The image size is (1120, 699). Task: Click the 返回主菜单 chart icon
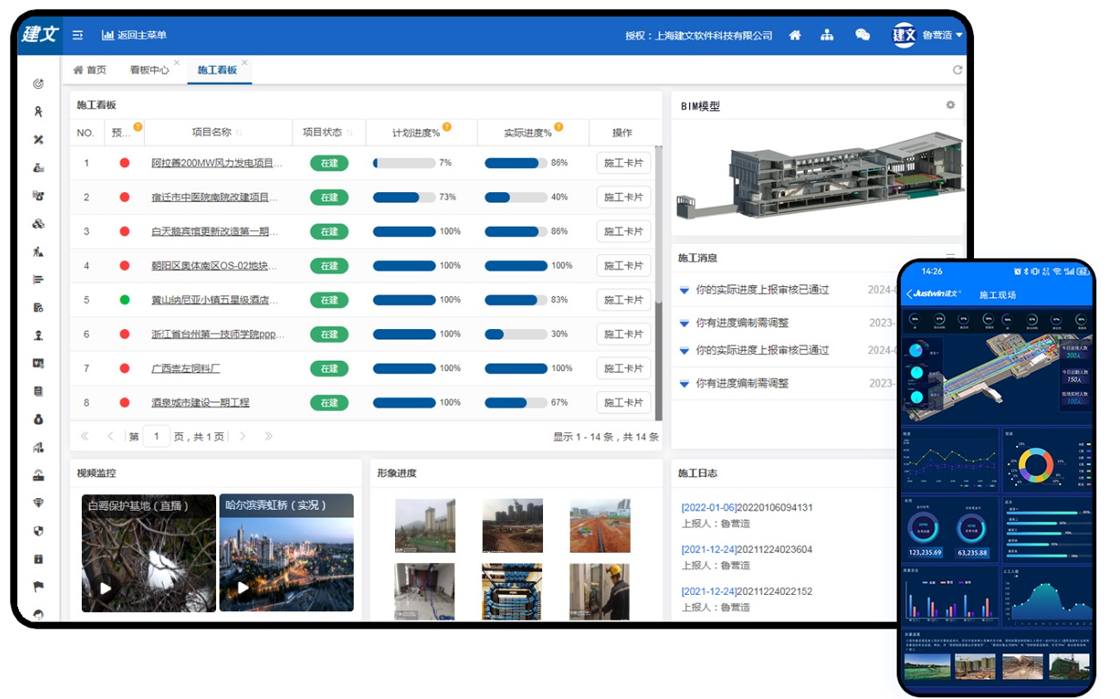(107, 35)
